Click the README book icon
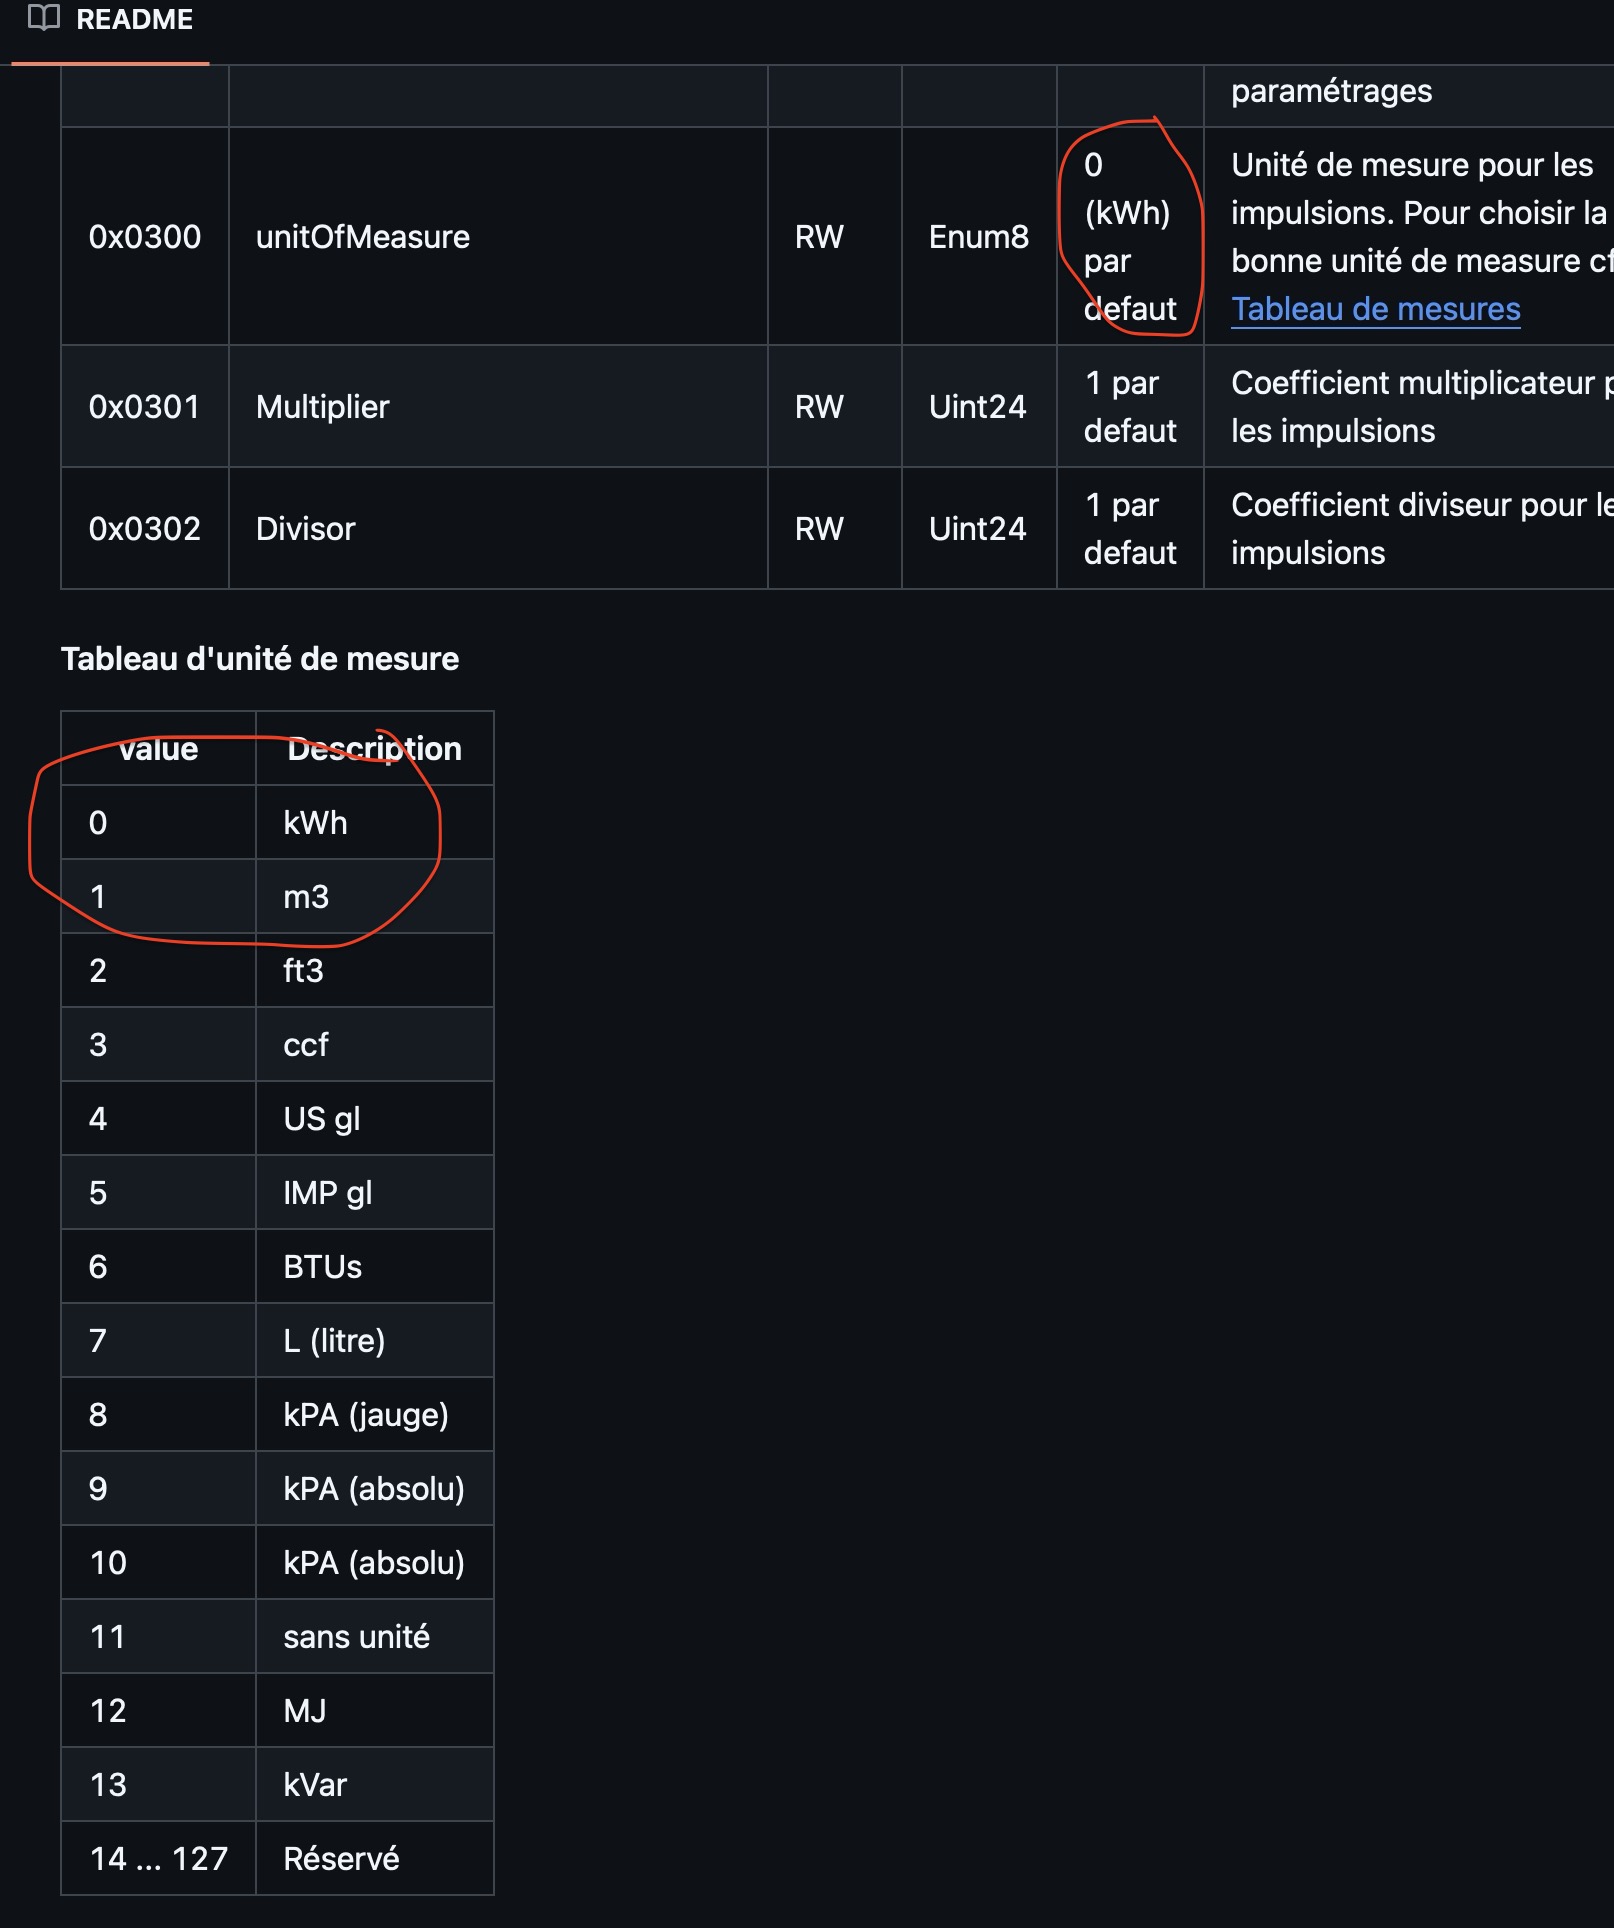 [x=43, y=18]
